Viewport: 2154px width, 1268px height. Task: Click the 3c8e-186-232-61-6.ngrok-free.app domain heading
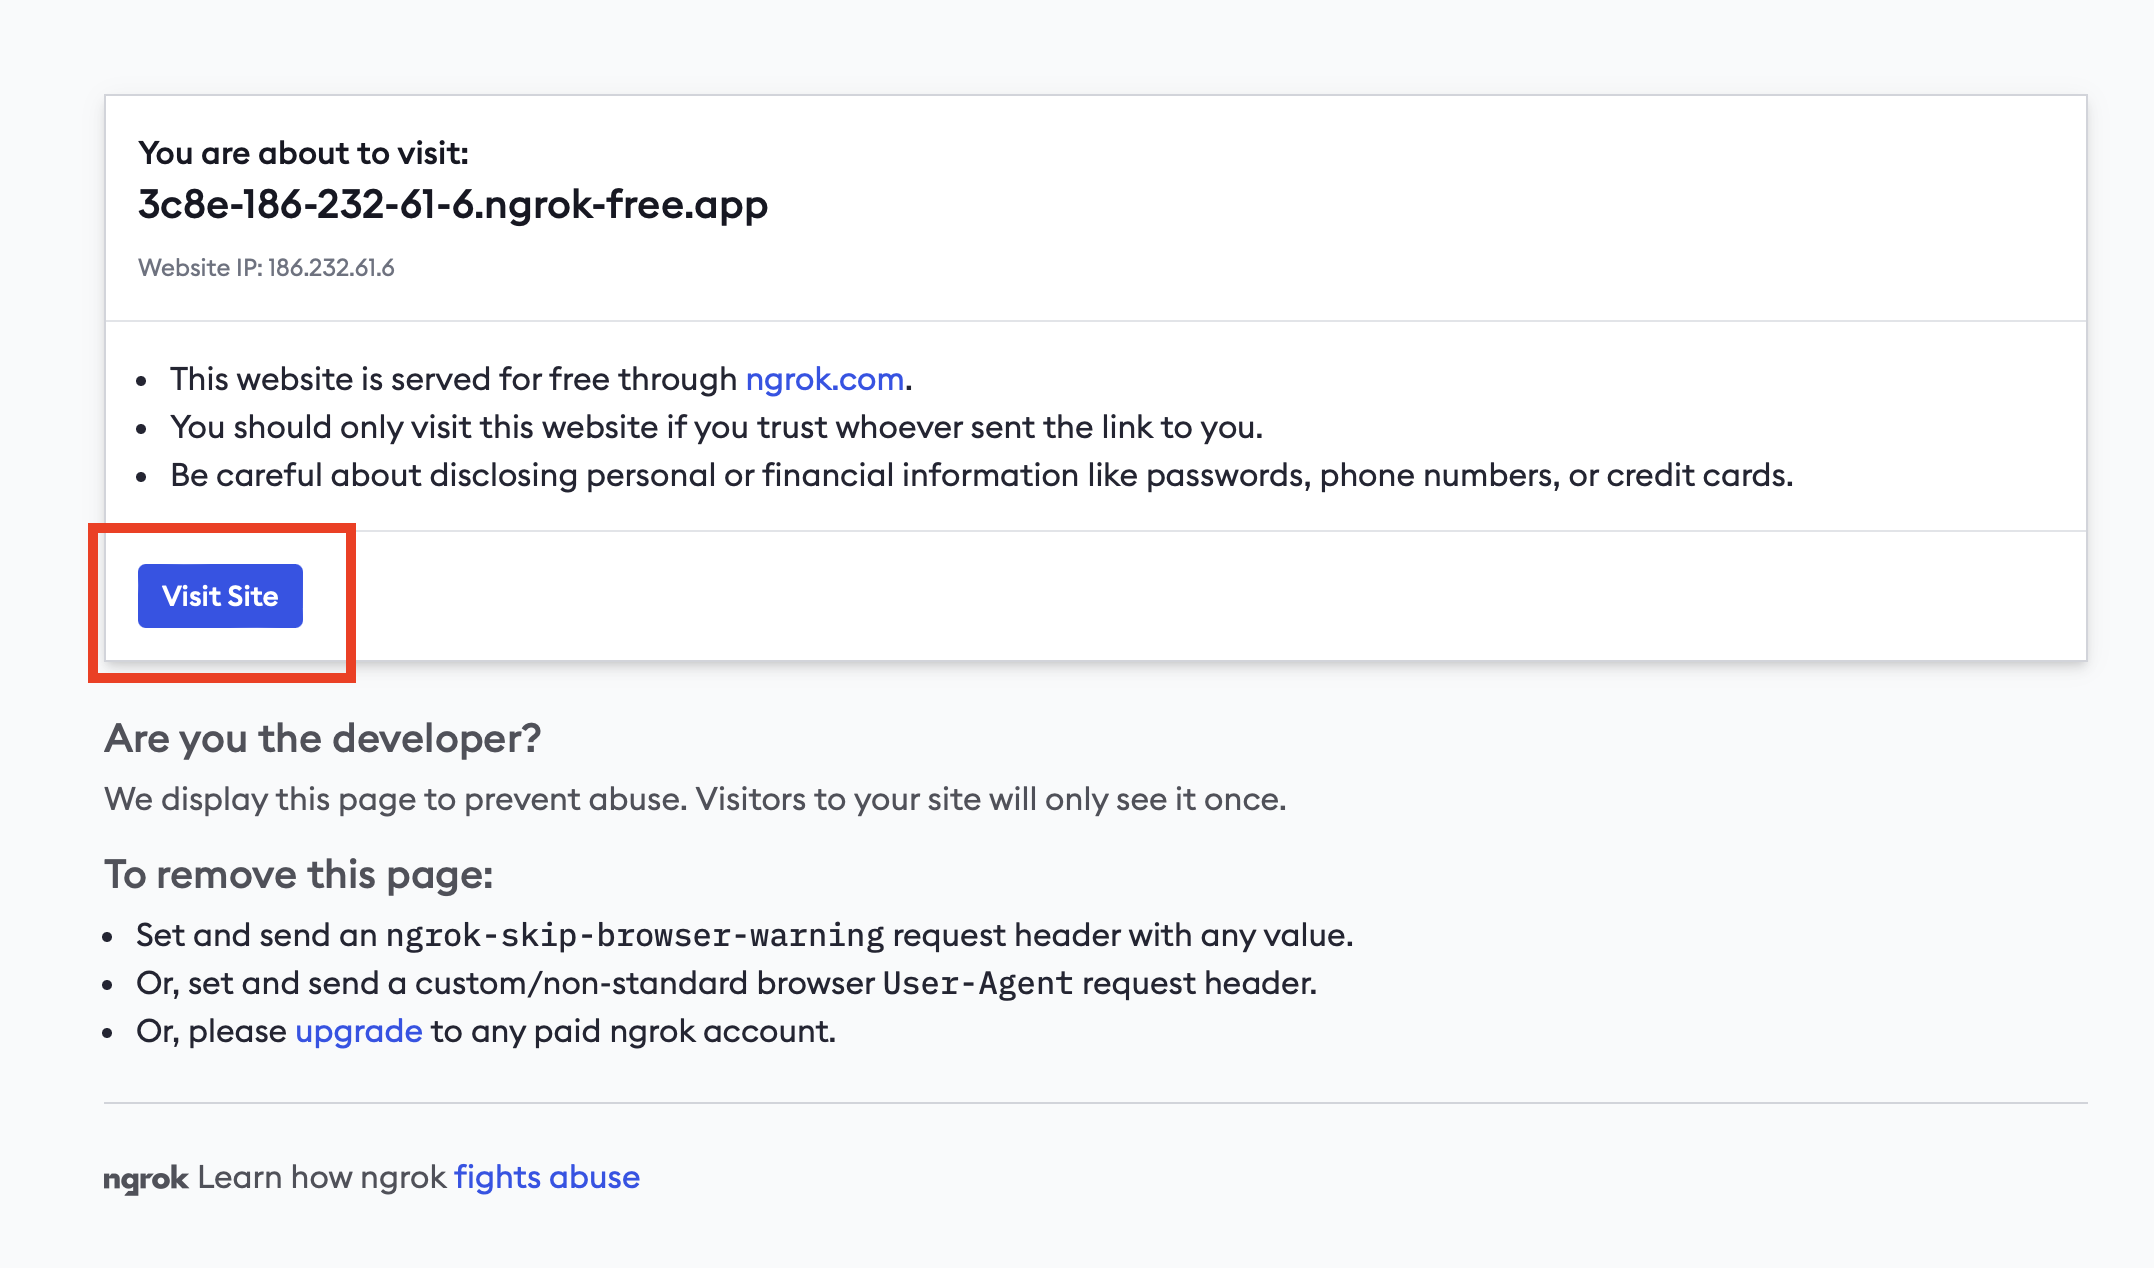[x=452, y=204]
